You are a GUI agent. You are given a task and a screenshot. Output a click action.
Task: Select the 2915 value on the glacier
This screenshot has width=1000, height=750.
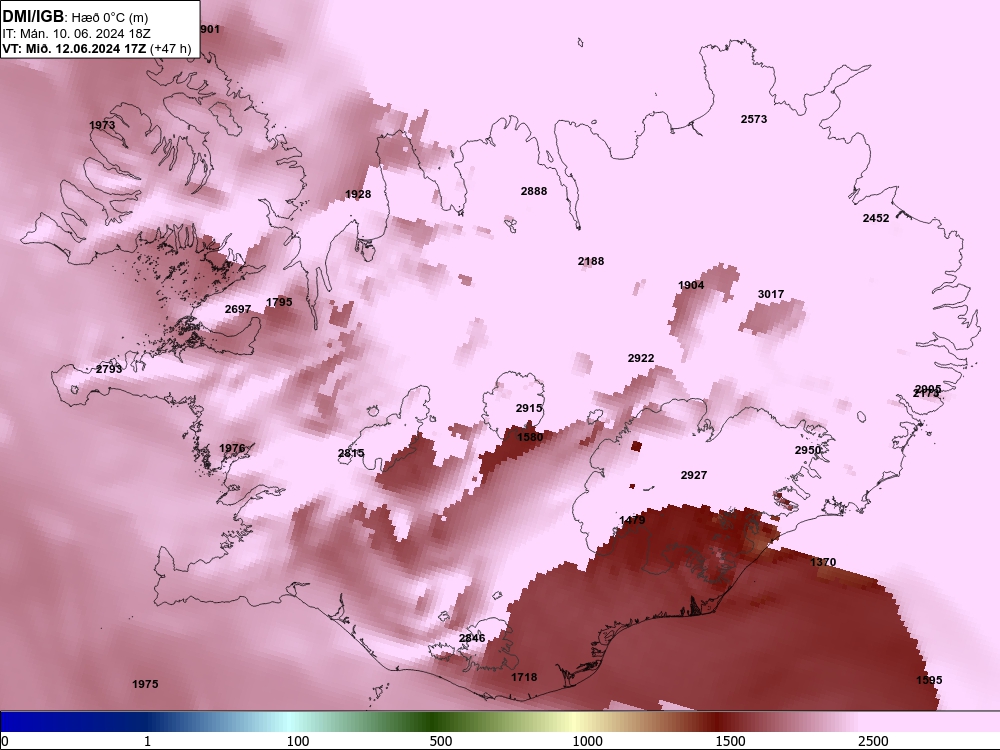[529, 408]
